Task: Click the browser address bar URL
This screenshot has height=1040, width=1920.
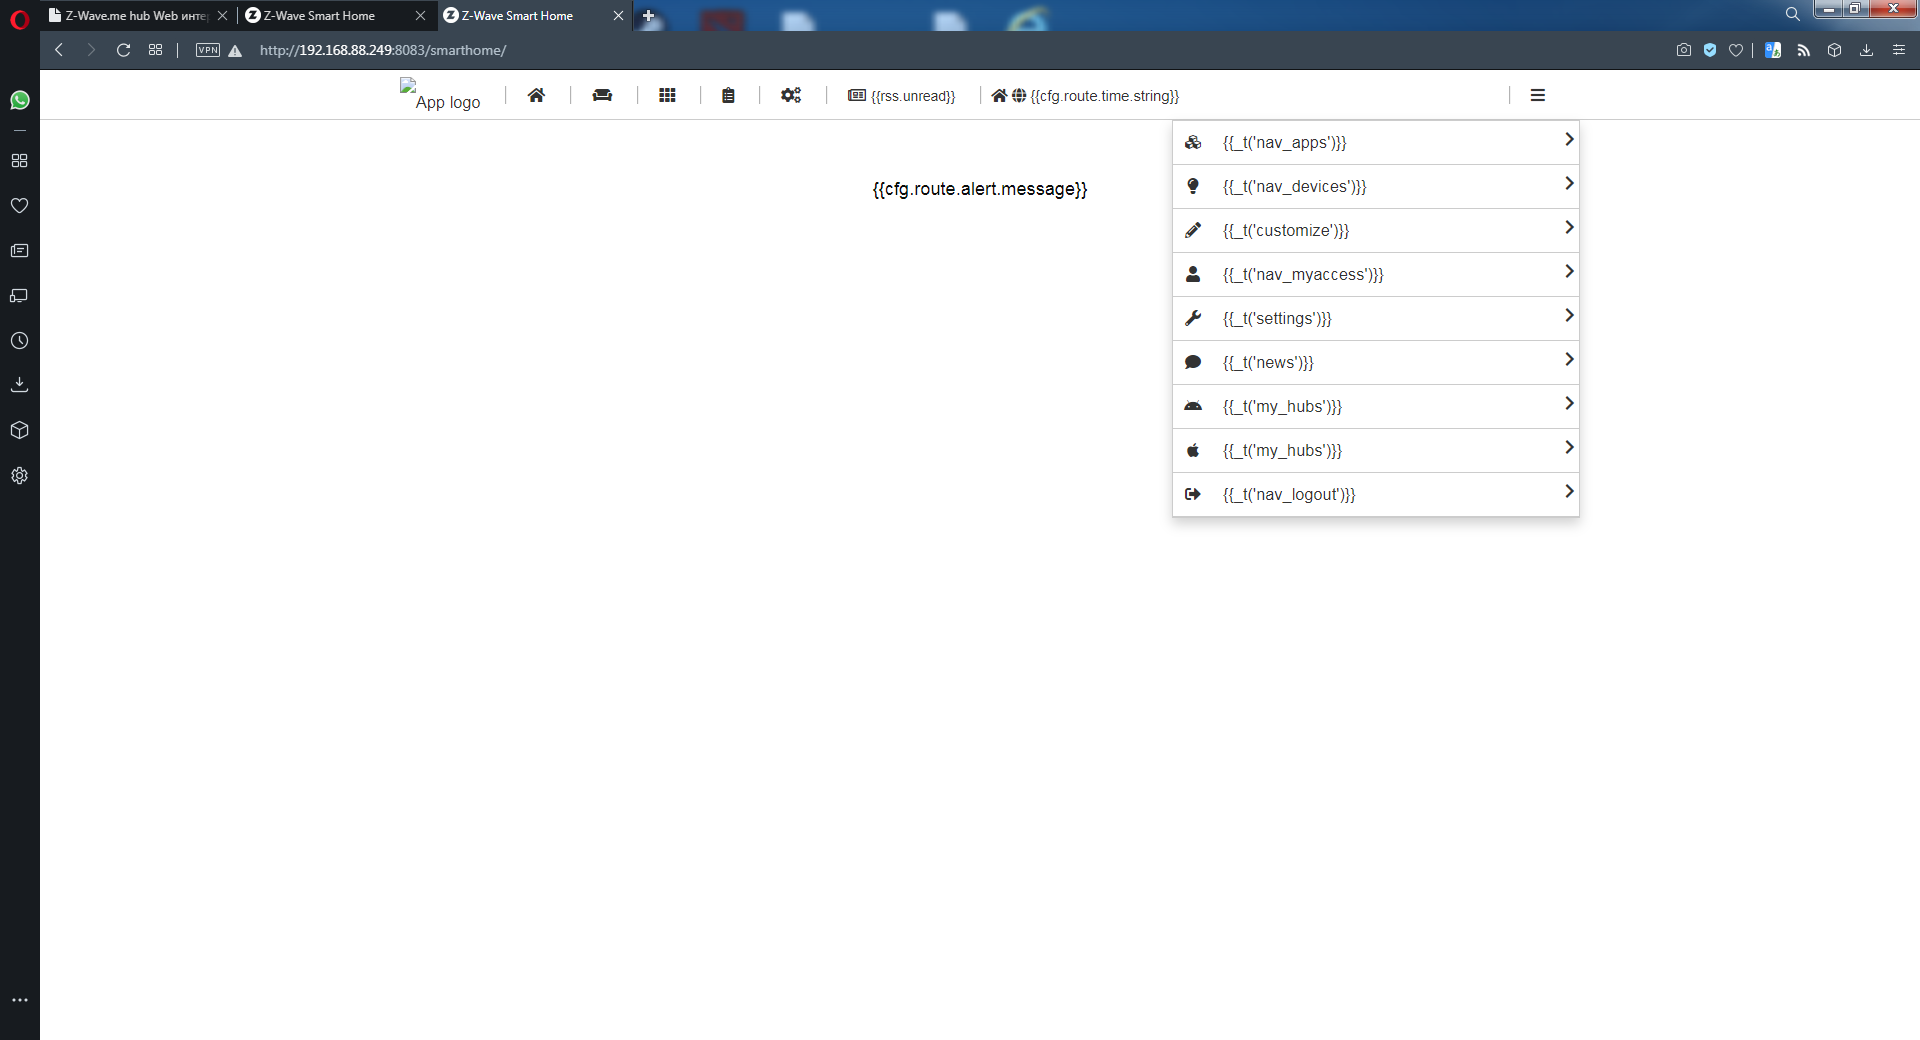Action: (x=383, y=50)
